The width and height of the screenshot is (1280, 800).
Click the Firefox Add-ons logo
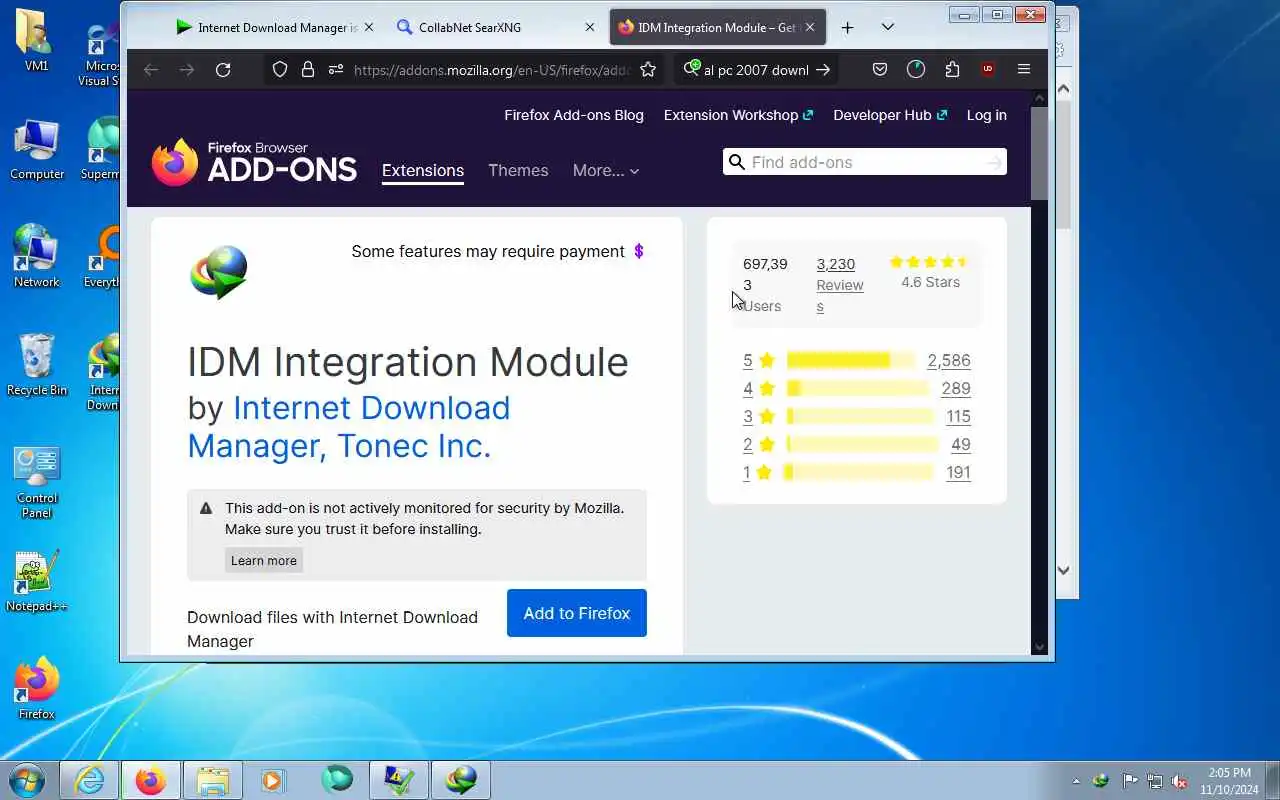click(x=254, y=163)
